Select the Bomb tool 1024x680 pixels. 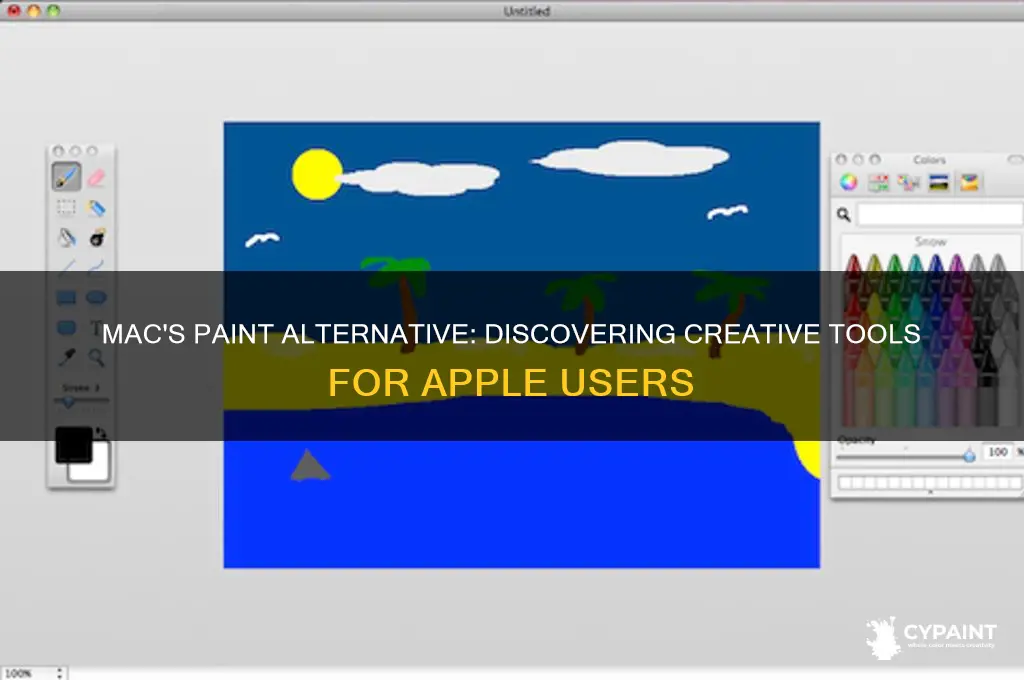(97, 238)
